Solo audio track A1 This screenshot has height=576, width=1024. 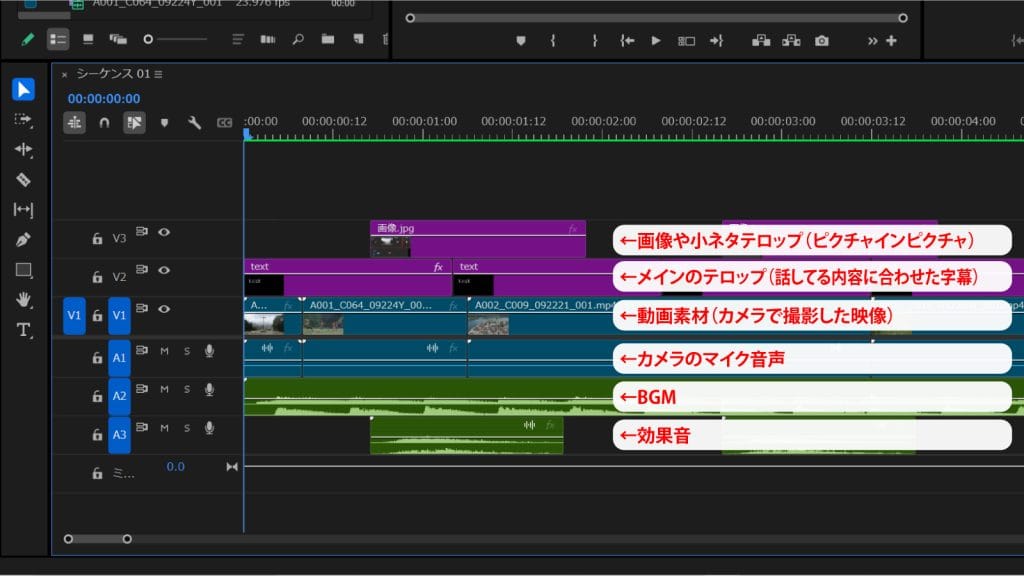[x=186, y=350]
